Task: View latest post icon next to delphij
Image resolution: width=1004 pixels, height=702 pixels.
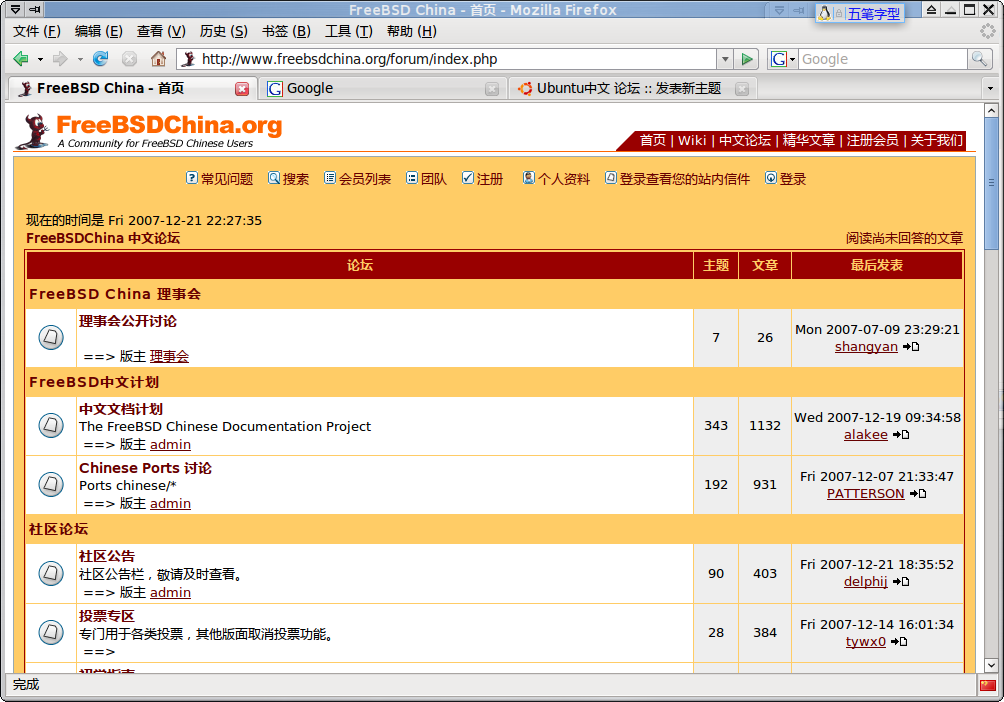Action: (x=901, y=582)
